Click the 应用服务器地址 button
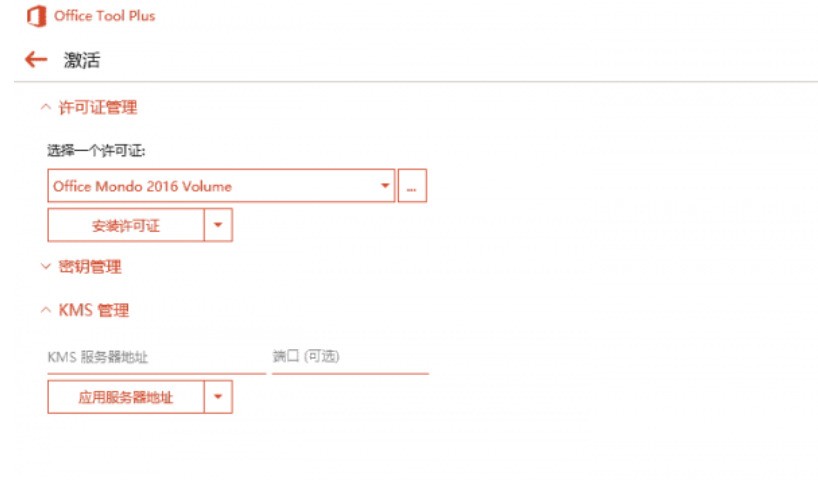 pos(126,397)
